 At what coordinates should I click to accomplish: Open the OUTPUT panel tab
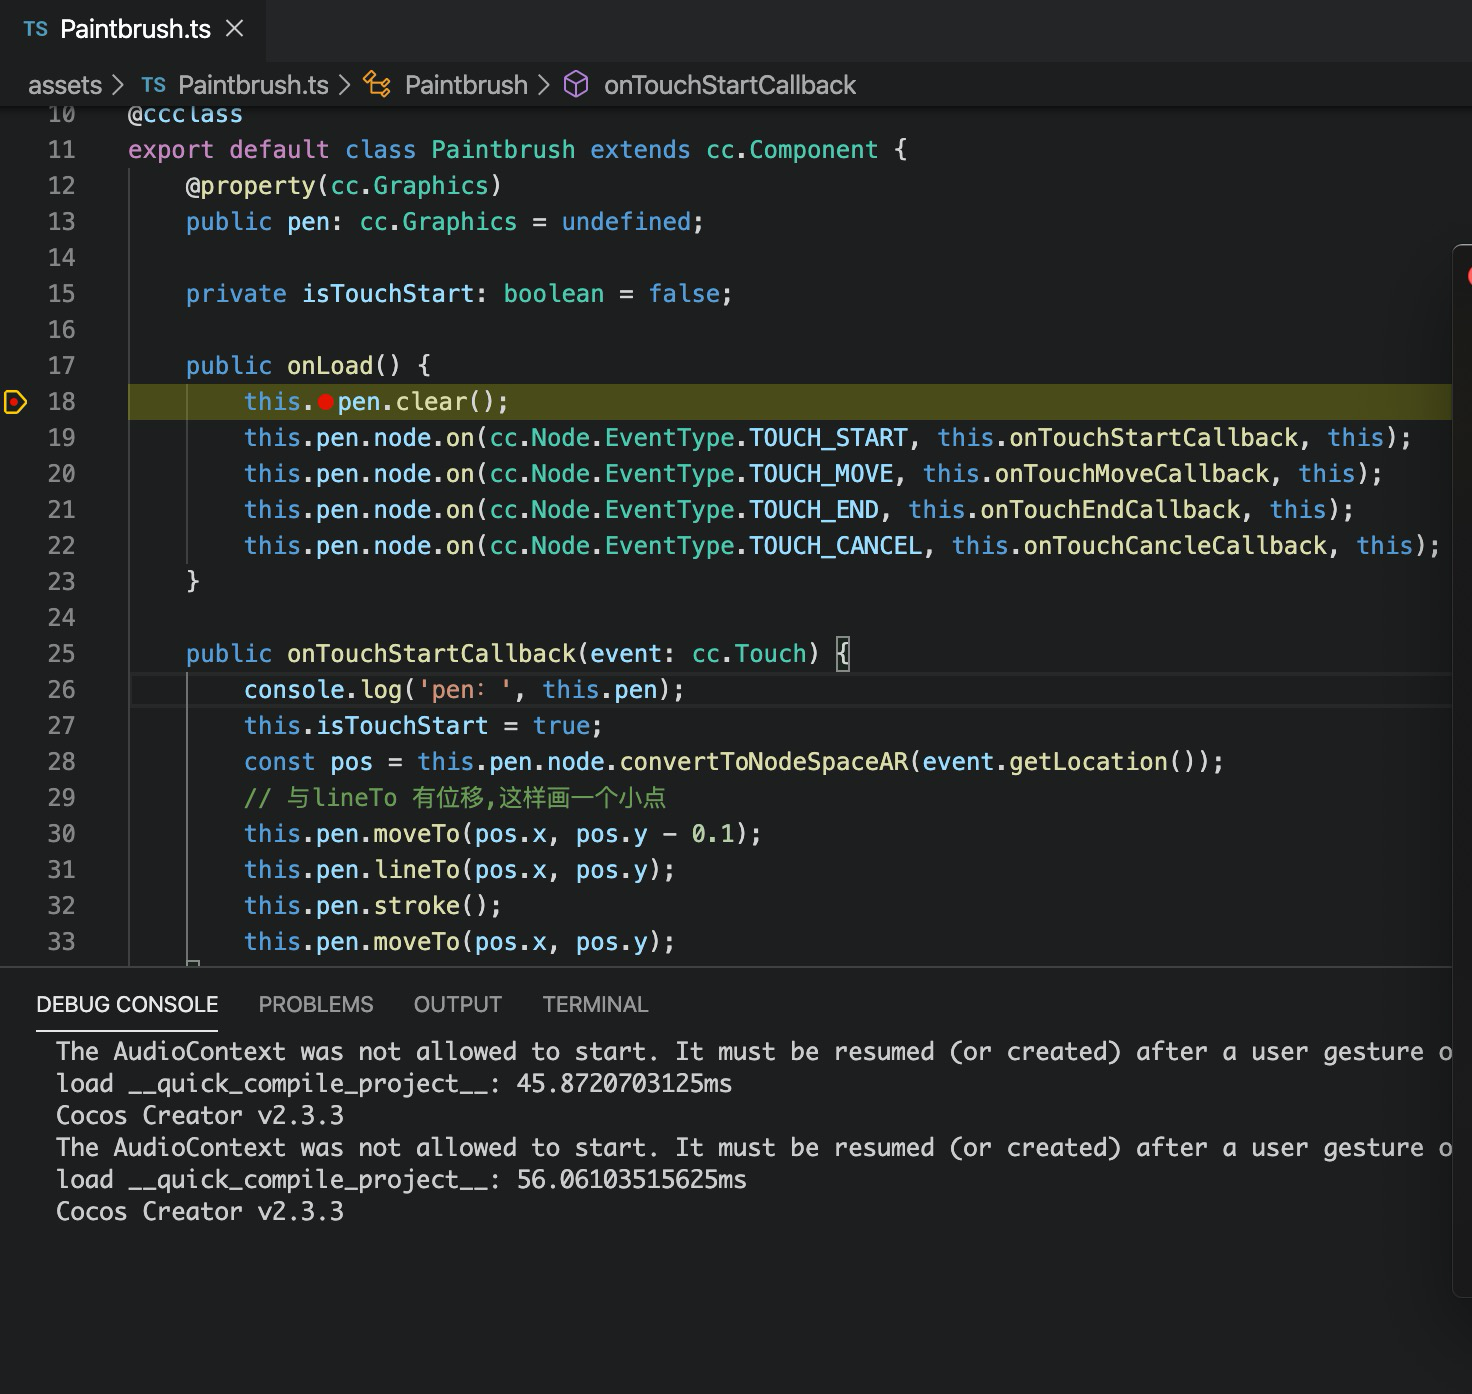(x=457, y=1004)
